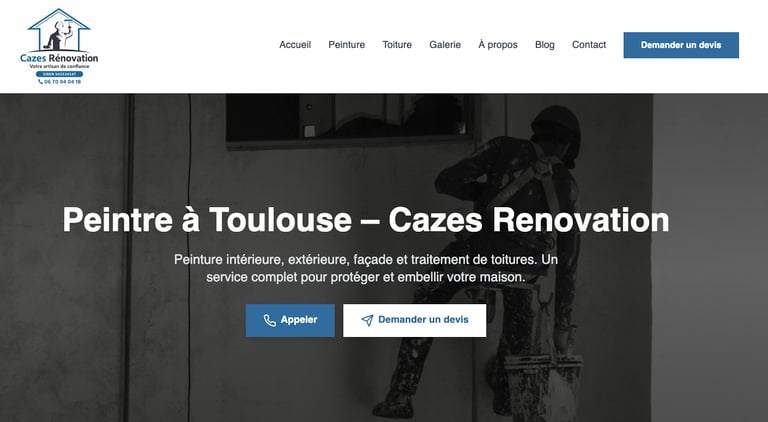768x422 pixels.
Task: Visit the À propos page
Action: tap(498, 45)
